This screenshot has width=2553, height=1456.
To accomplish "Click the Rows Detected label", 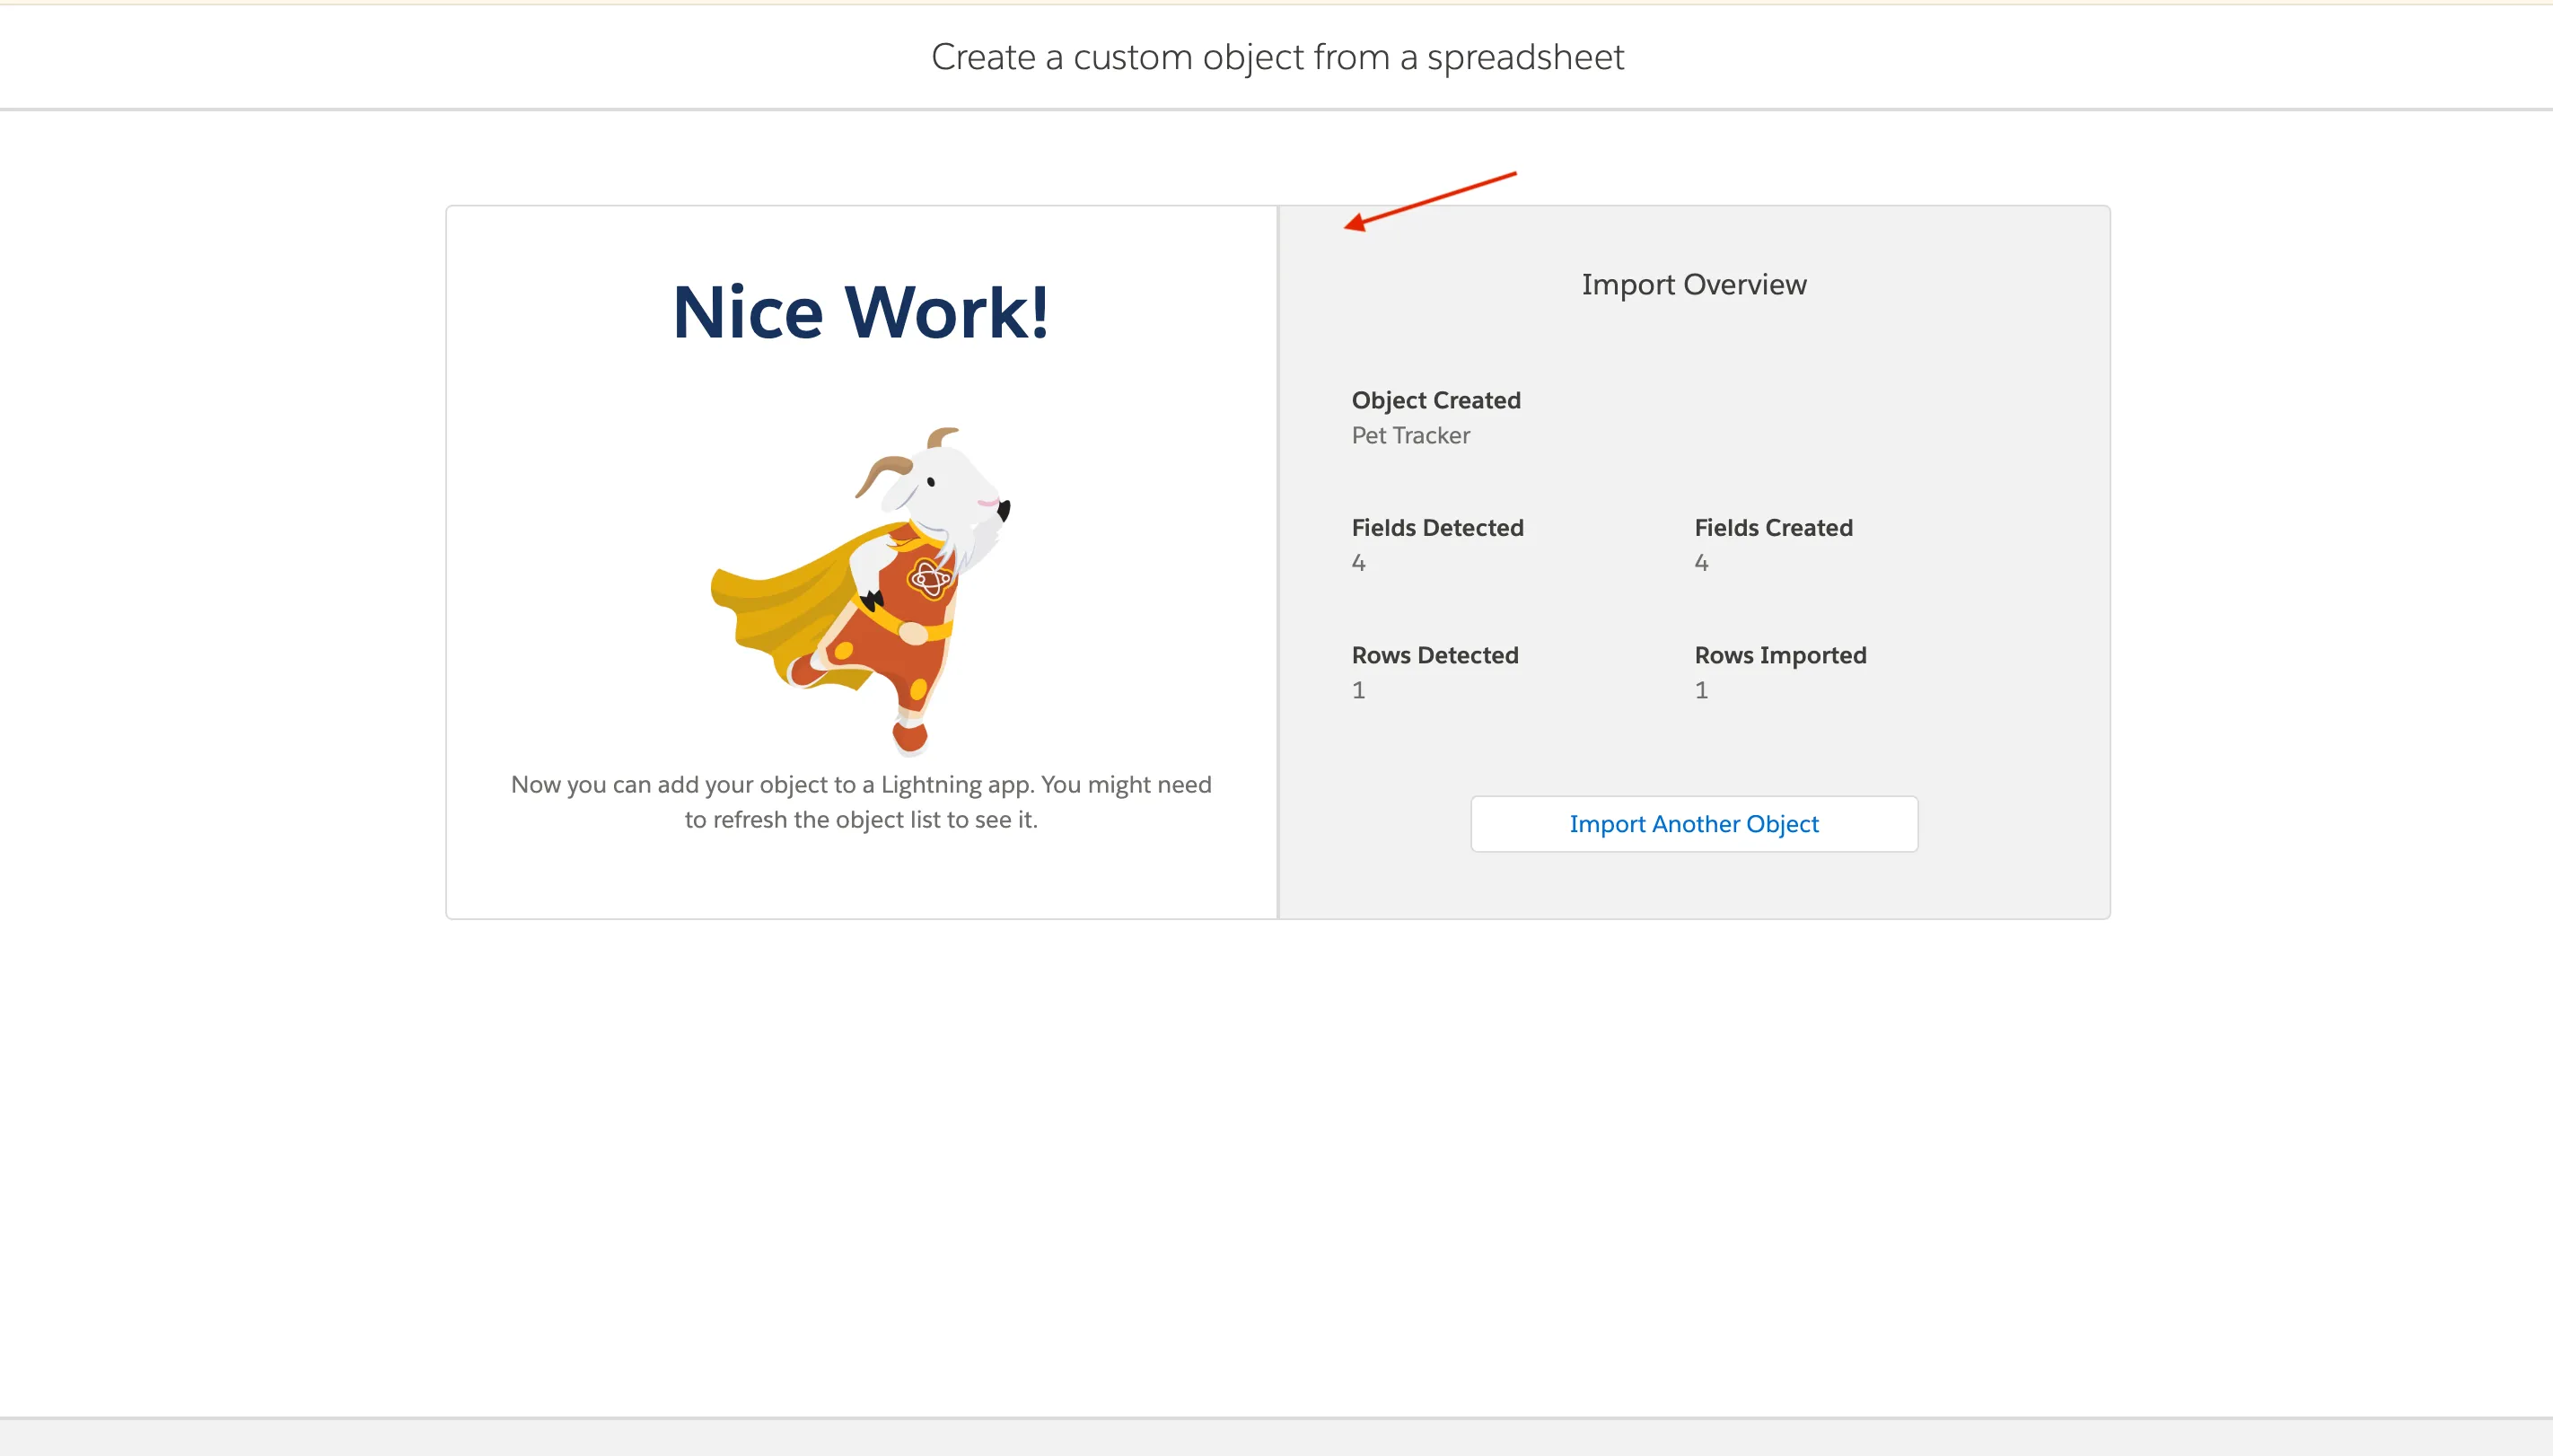I will 1434,655.
